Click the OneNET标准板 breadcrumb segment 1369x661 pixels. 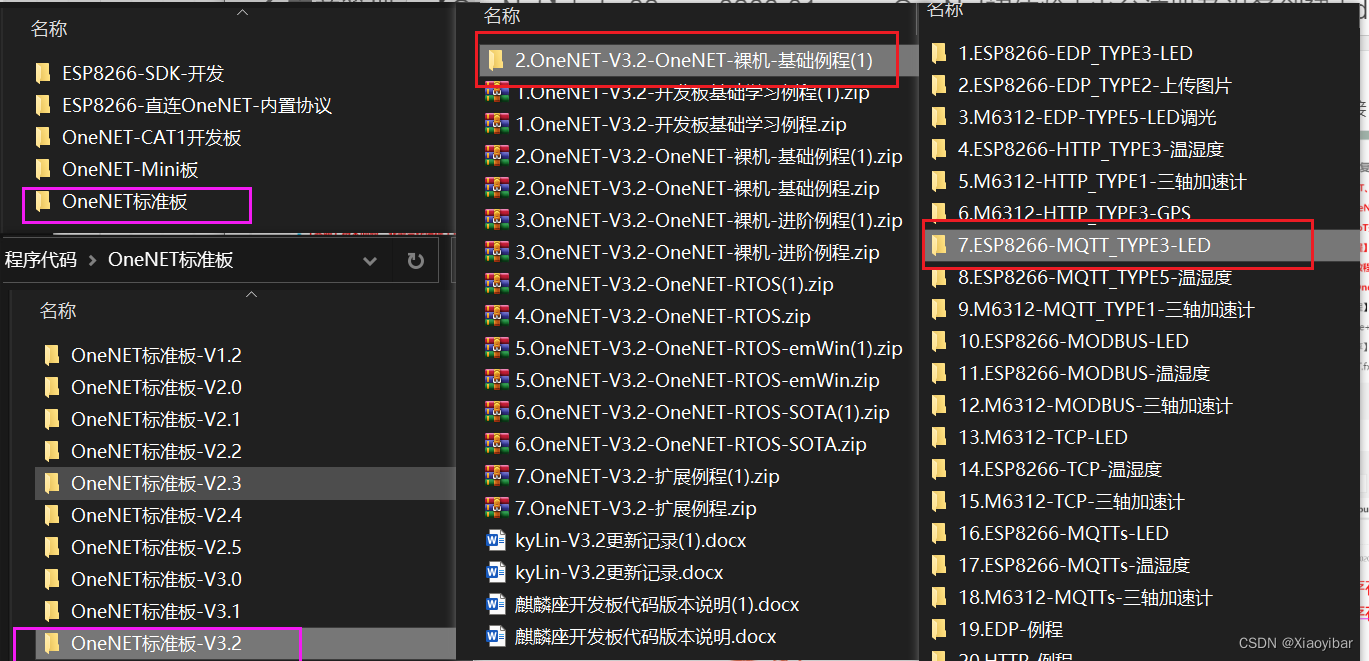[x=171, y=260]
